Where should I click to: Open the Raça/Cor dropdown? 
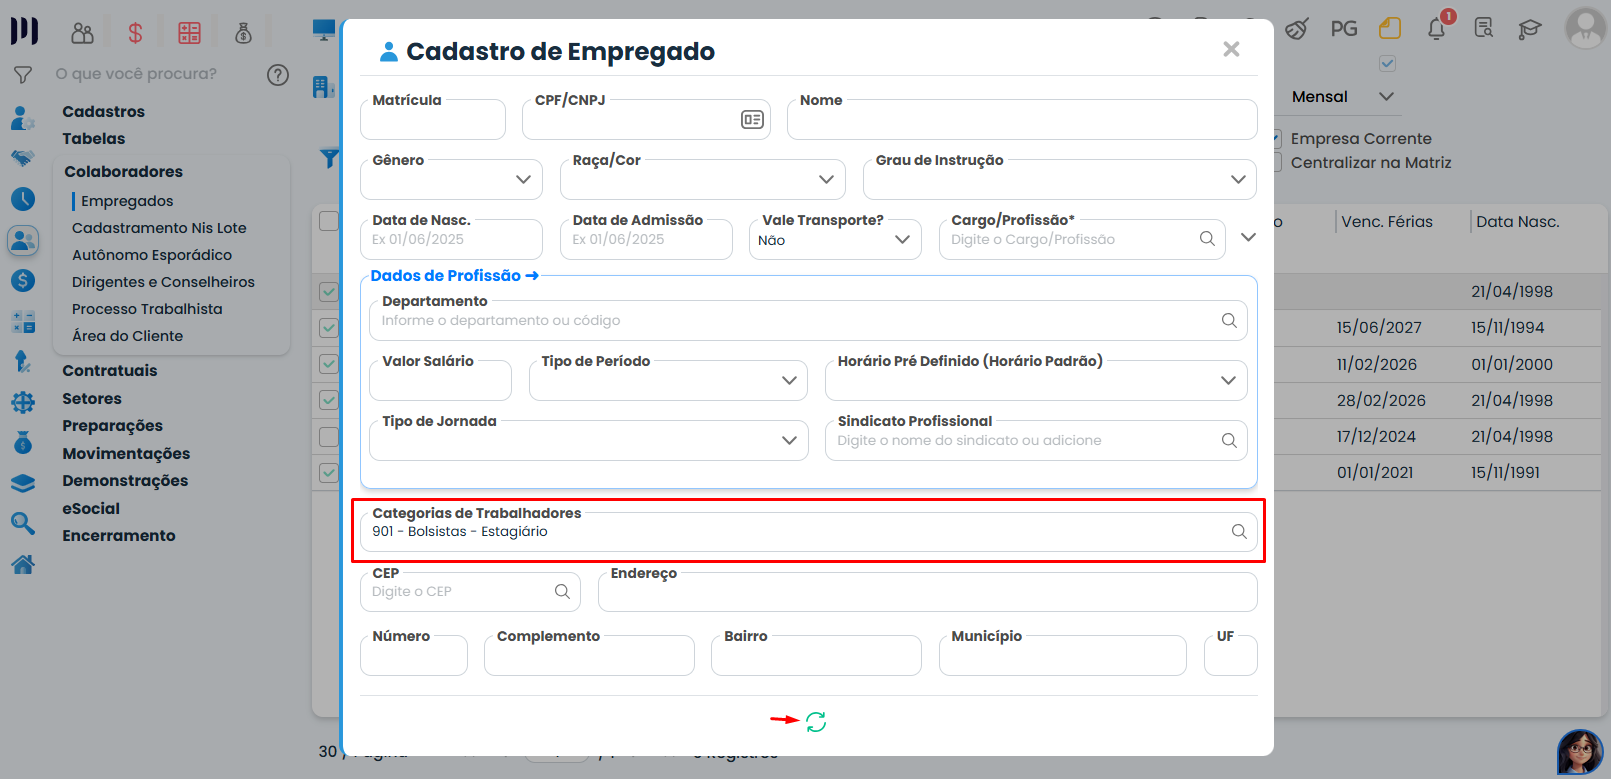(703, 179)
